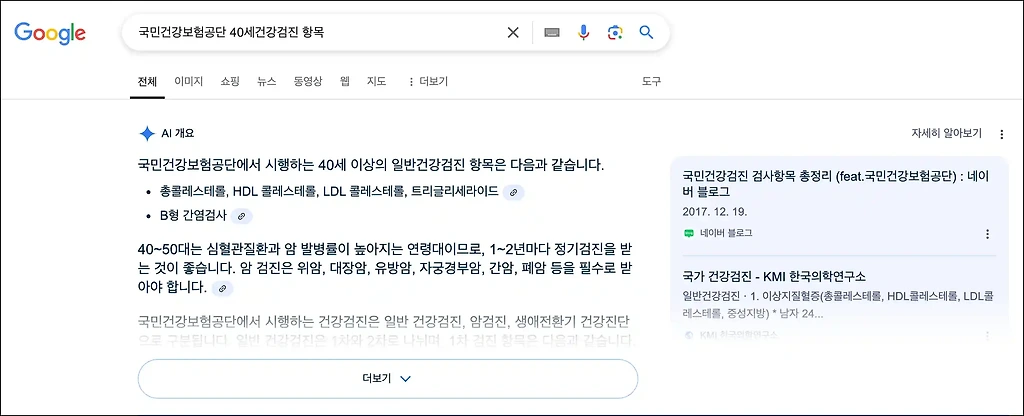1024x416 pixels.
Task: Click the 총콜레스테롤, HDL 콜레스테롤 bullet text
Action: point(329,192)
